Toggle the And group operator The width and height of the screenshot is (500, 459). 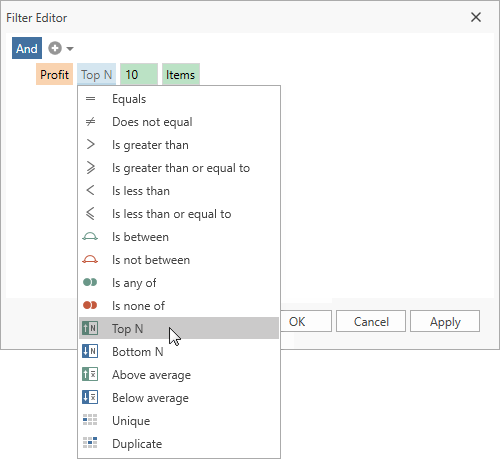(27, 48)
